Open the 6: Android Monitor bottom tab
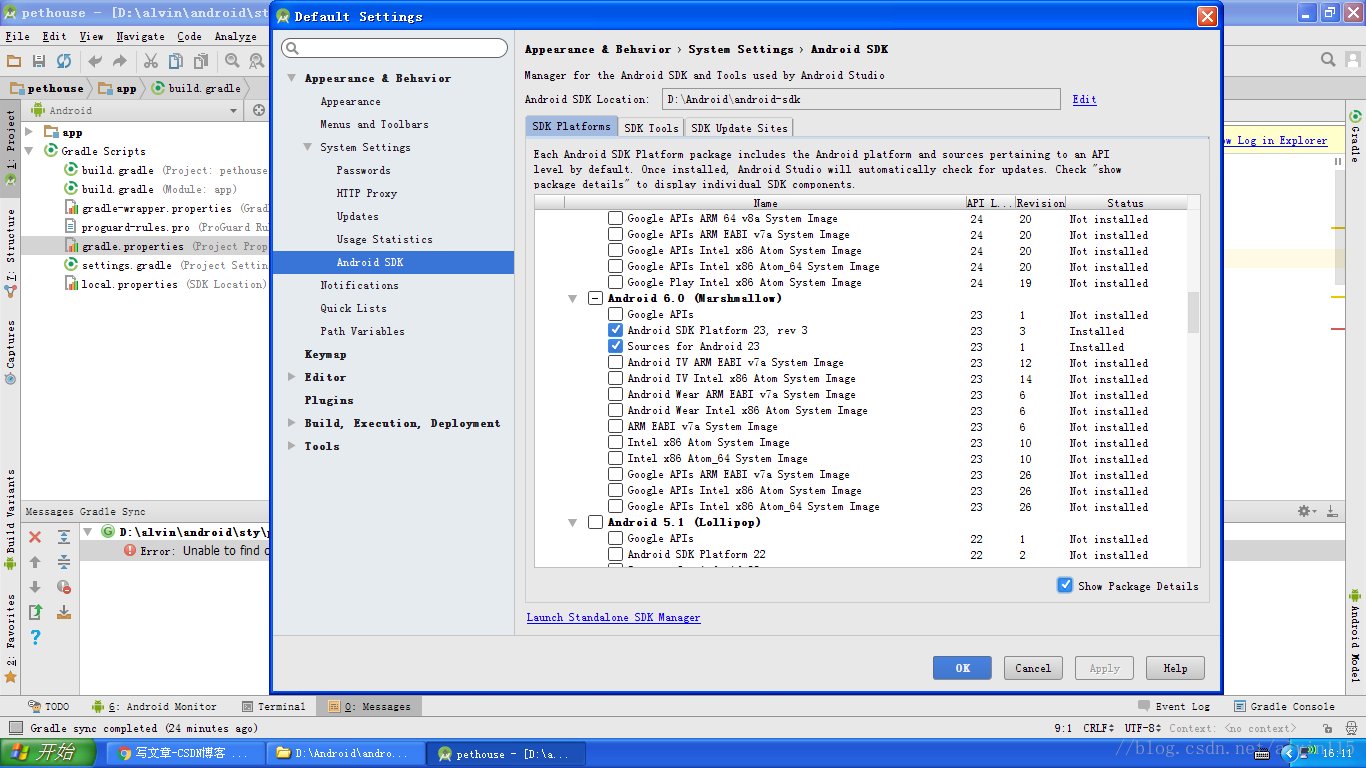The width and height of the screenshot is (1366, 768). [153, 706]
